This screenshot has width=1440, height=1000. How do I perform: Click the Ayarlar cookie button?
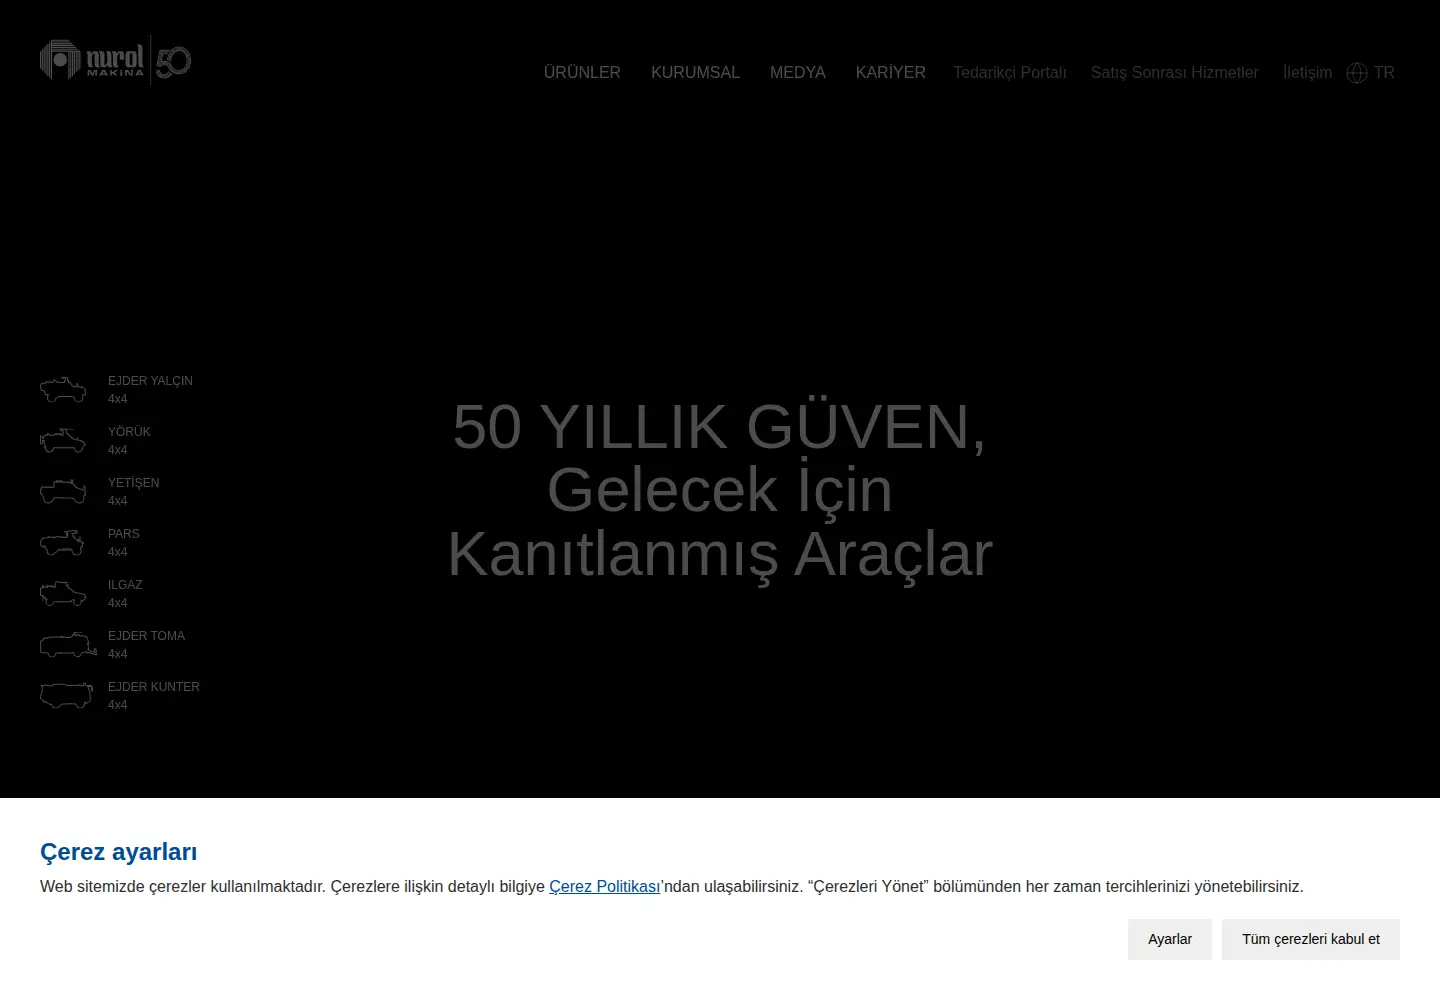[x=1170, y=939]
